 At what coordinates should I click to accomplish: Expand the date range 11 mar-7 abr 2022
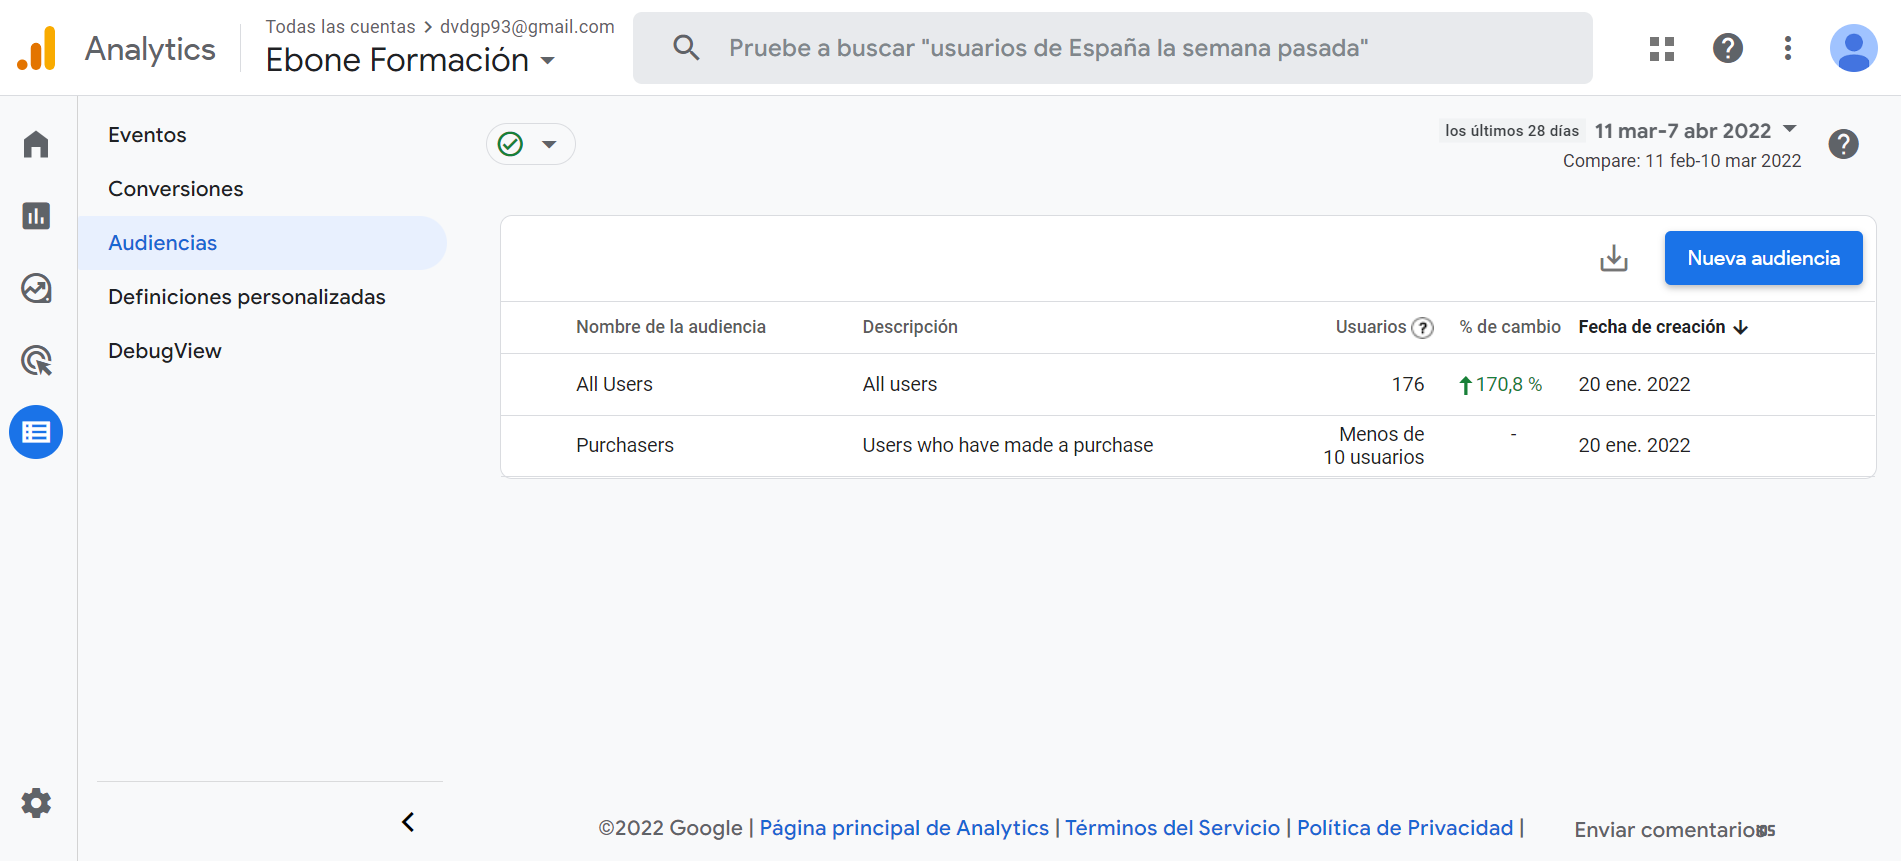pyautogui.click(x=1695, y=131)
